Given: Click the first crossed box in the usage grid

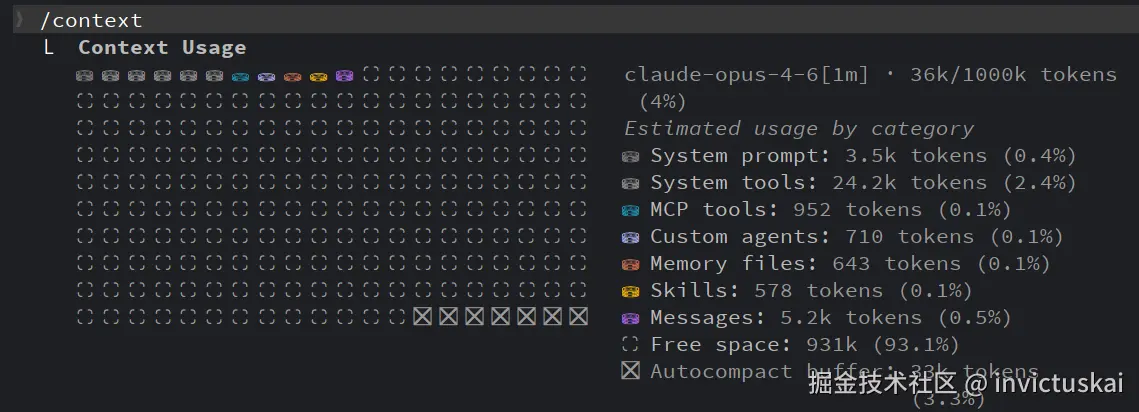Looking at the screenshot, I should (x=422, y=317).
